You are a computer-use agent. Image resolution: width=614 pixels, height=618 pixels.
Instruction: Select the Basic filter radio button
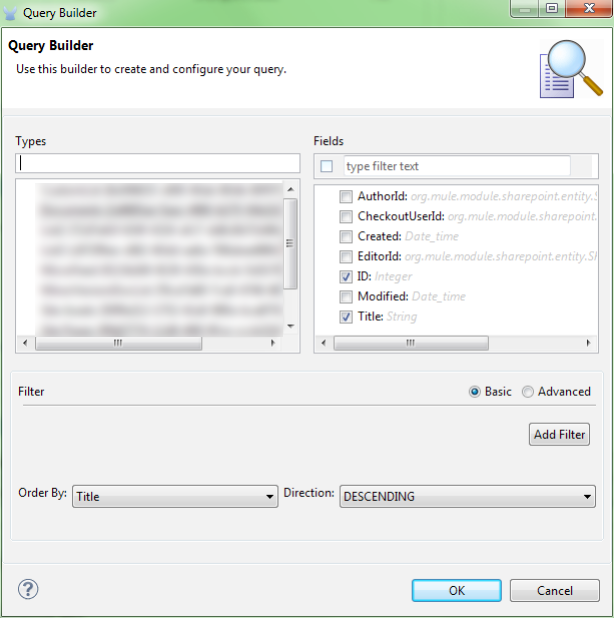[x=474, y=392]
